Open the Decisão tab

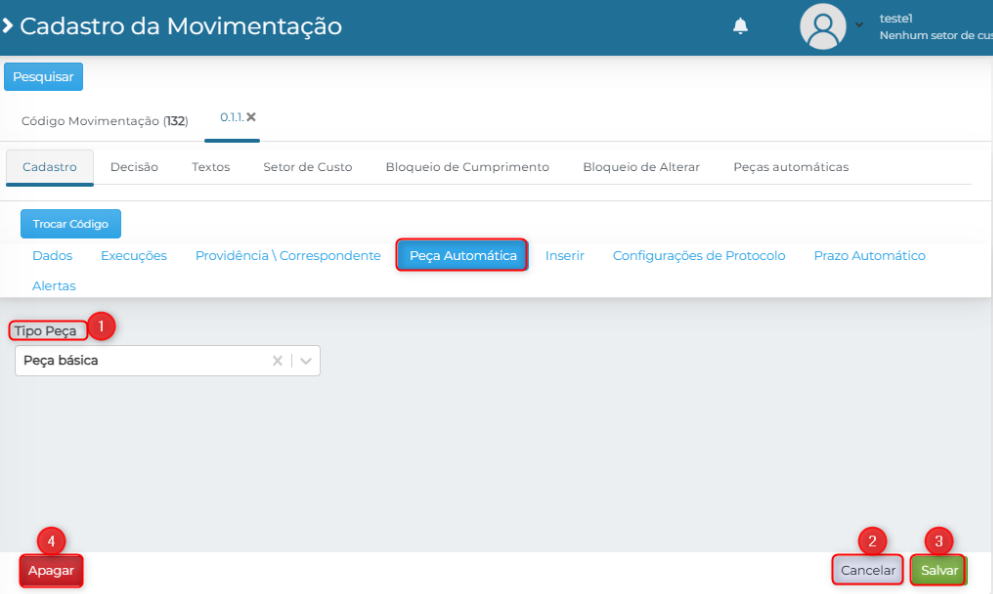click(134, 167)
